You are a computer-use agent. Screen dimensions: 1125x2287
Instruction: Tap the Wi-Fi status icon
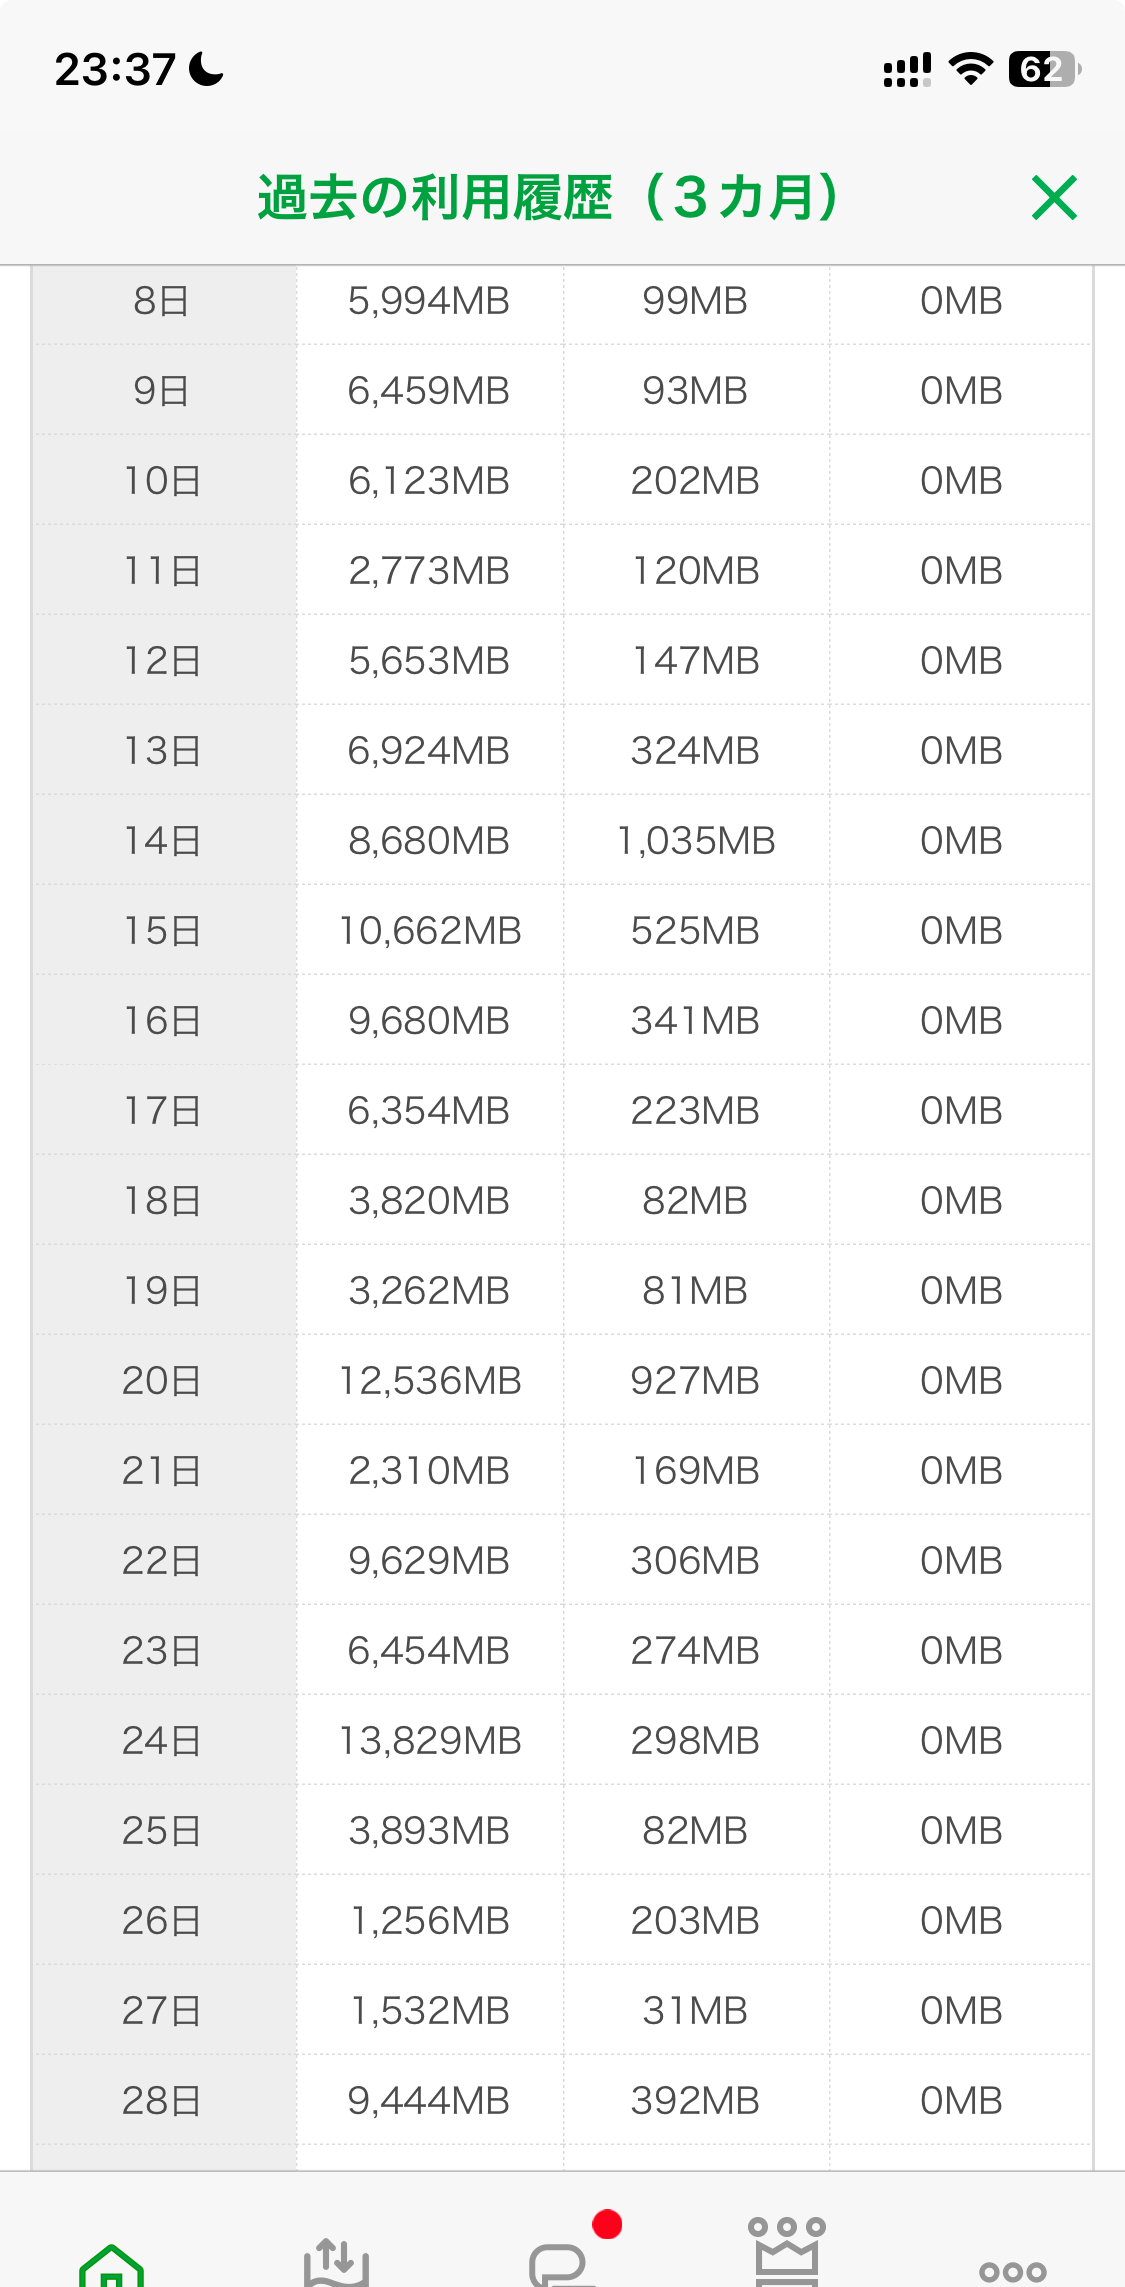pos(969,69)
